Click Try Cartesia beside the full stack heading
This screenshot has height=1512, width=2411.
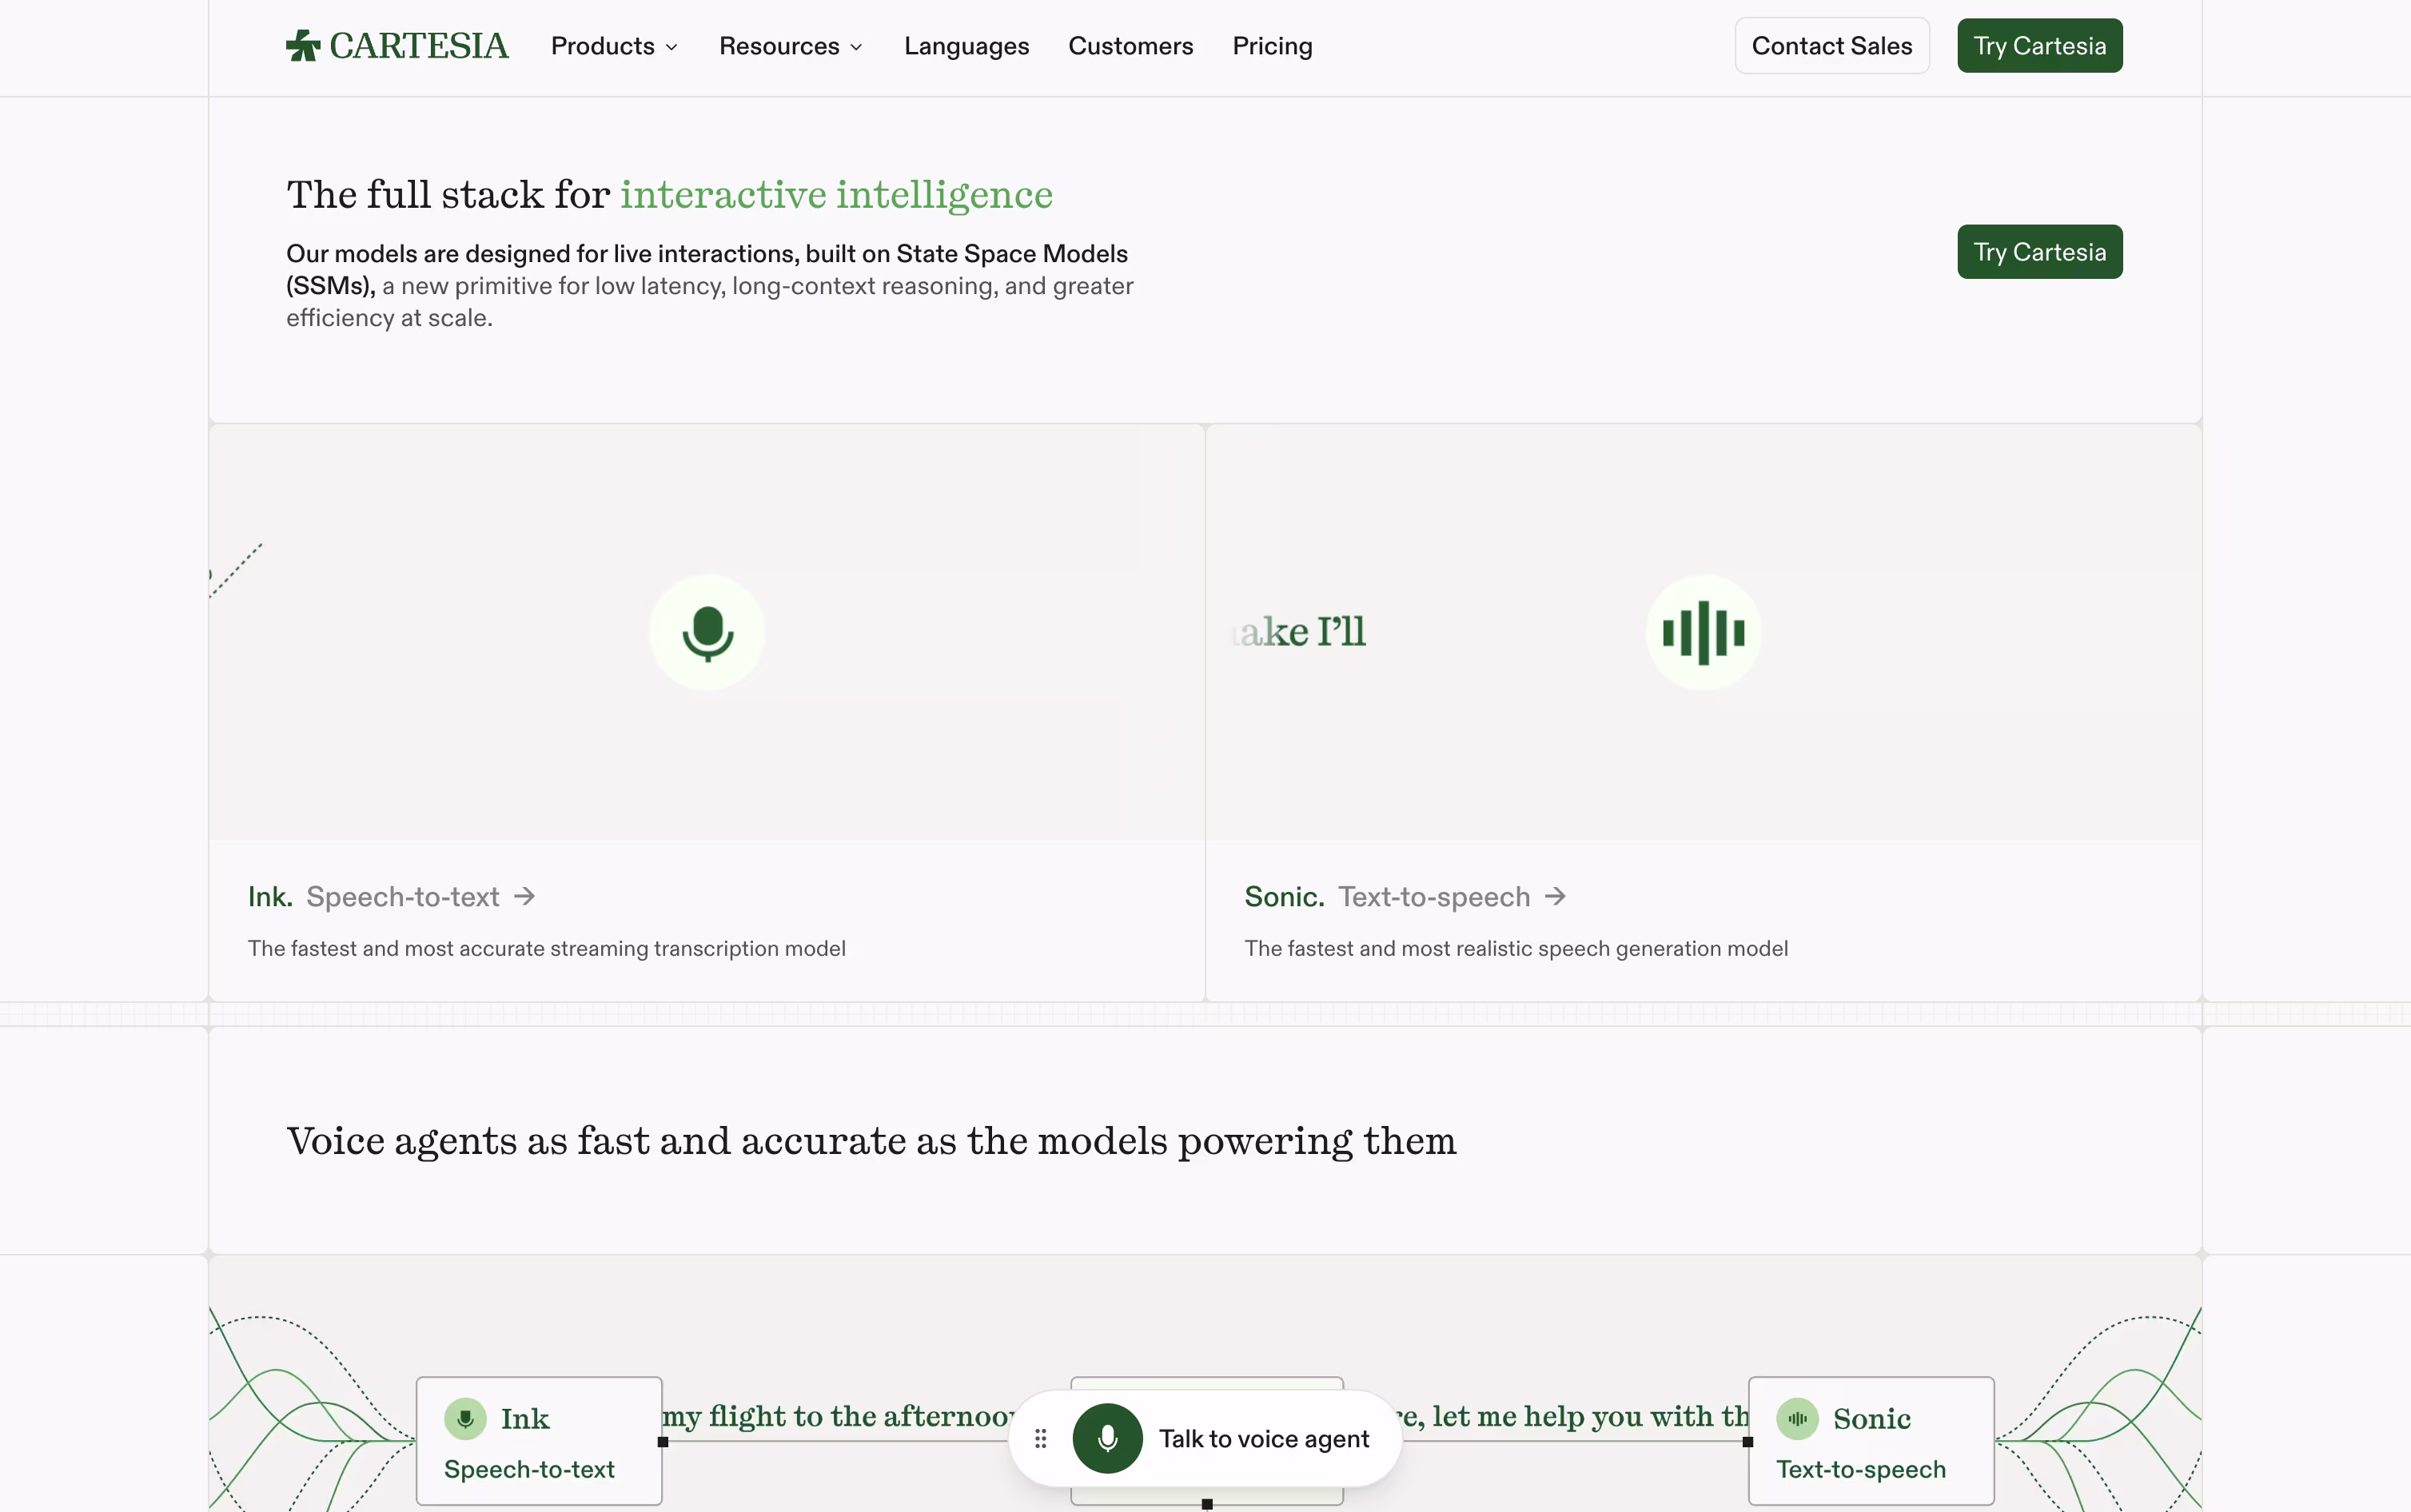tap(2039, 252)
